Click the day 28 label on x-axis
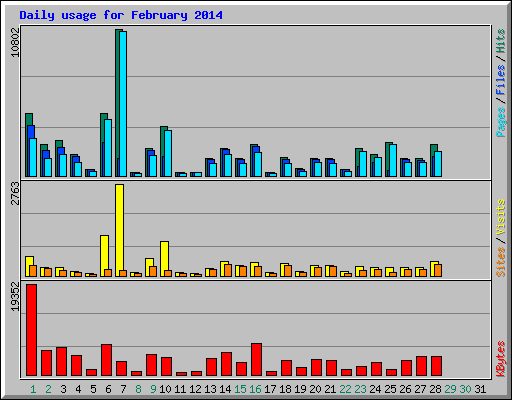This screenshot has height=400, width=512. point(435,389)
